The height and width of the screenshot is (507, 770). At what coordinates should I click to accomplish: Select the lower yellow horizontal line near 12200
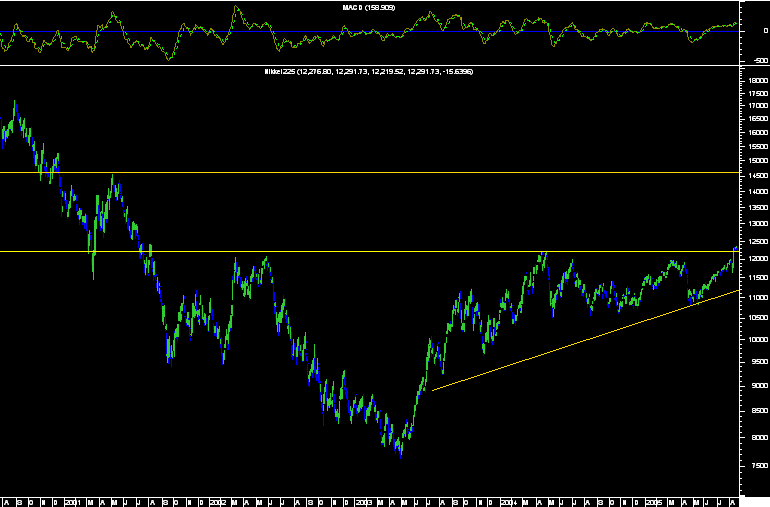369,252
